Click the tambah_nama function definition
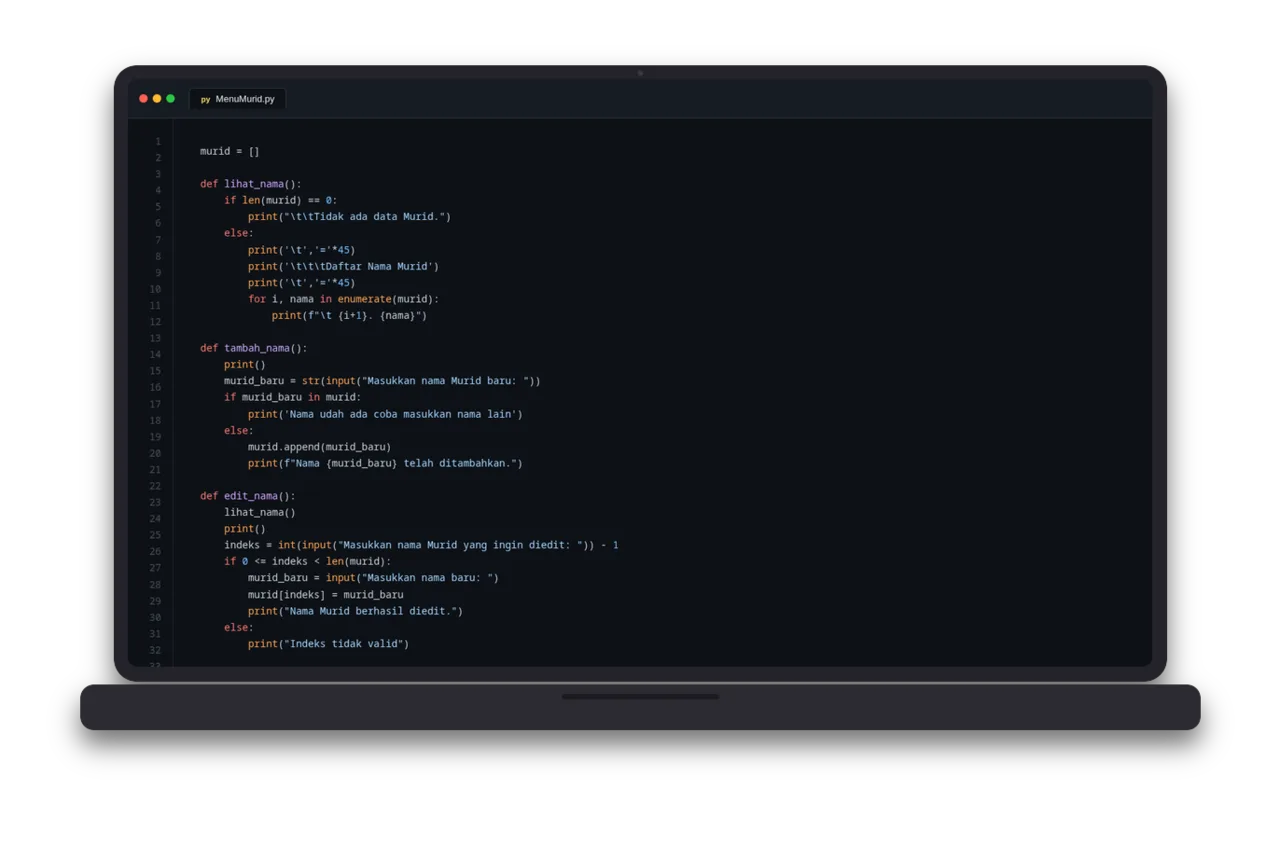The image size is (1280, 843). click(x=253, y=348)
